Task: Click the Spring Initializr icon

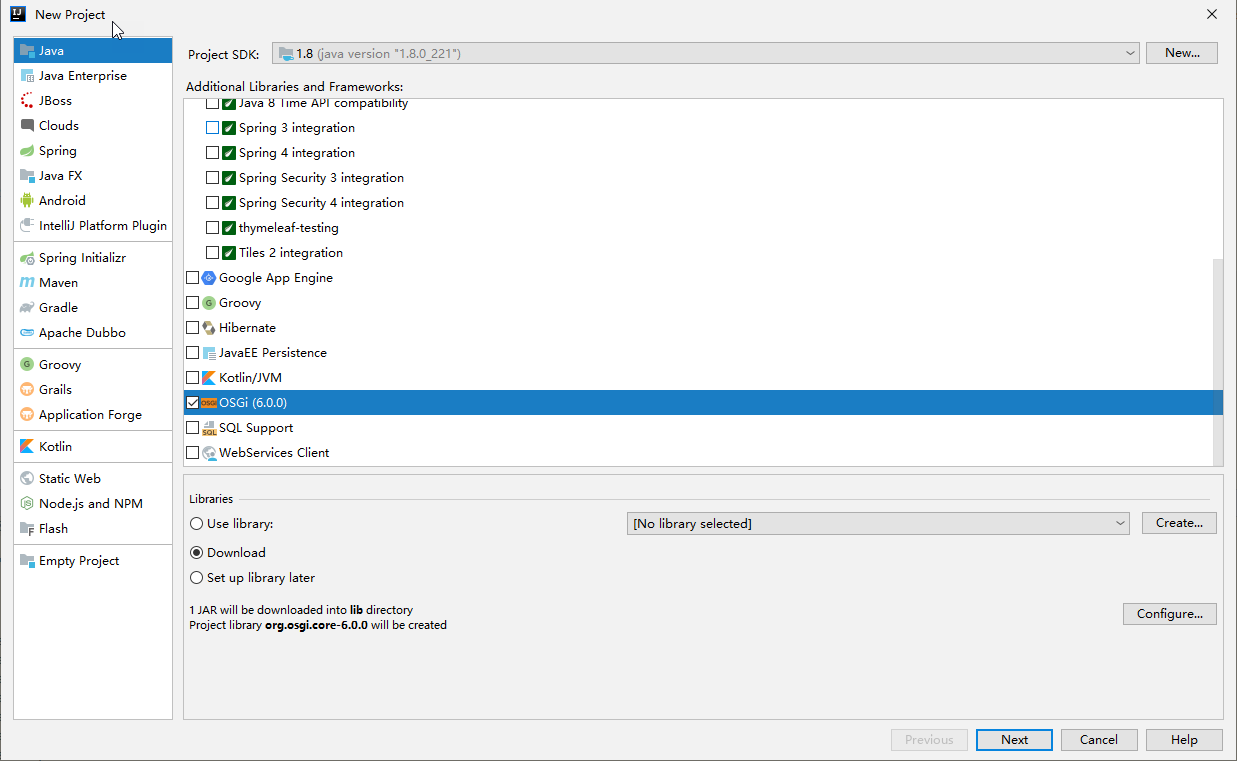Action: 27,258
